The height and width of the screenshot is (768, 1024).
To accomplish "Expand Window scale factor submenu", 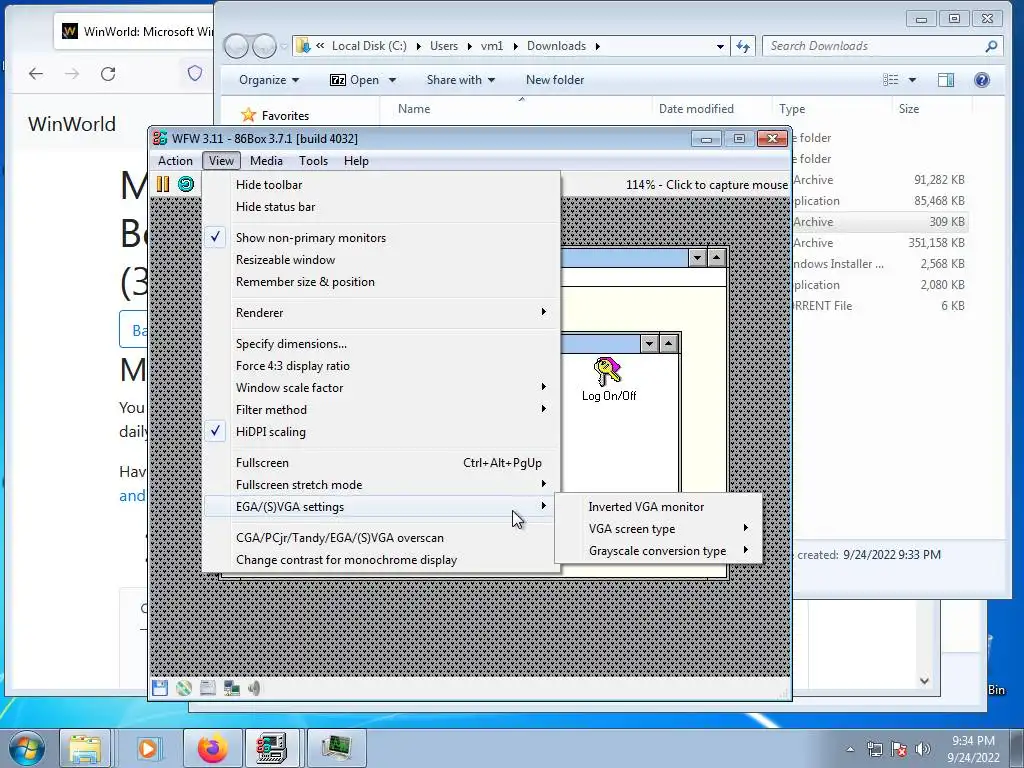I will [382, 388].
